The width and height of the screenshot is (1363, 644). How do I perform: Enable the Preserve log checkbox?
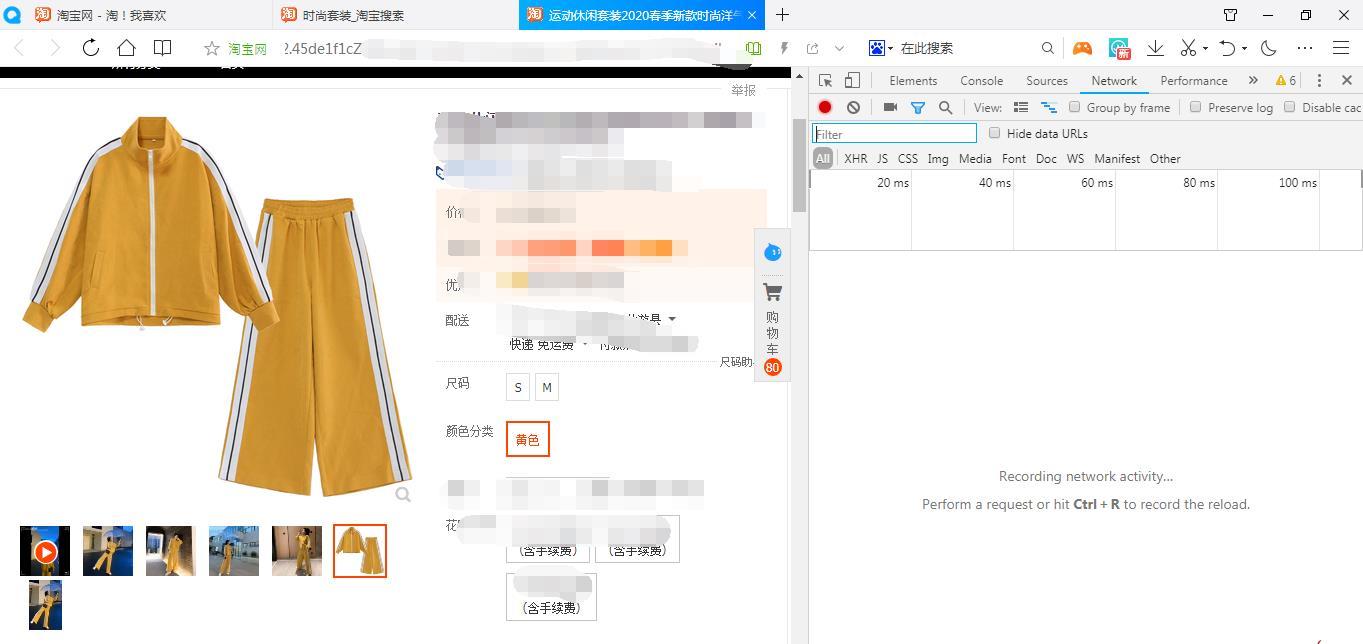click(x=1195, y=107)
